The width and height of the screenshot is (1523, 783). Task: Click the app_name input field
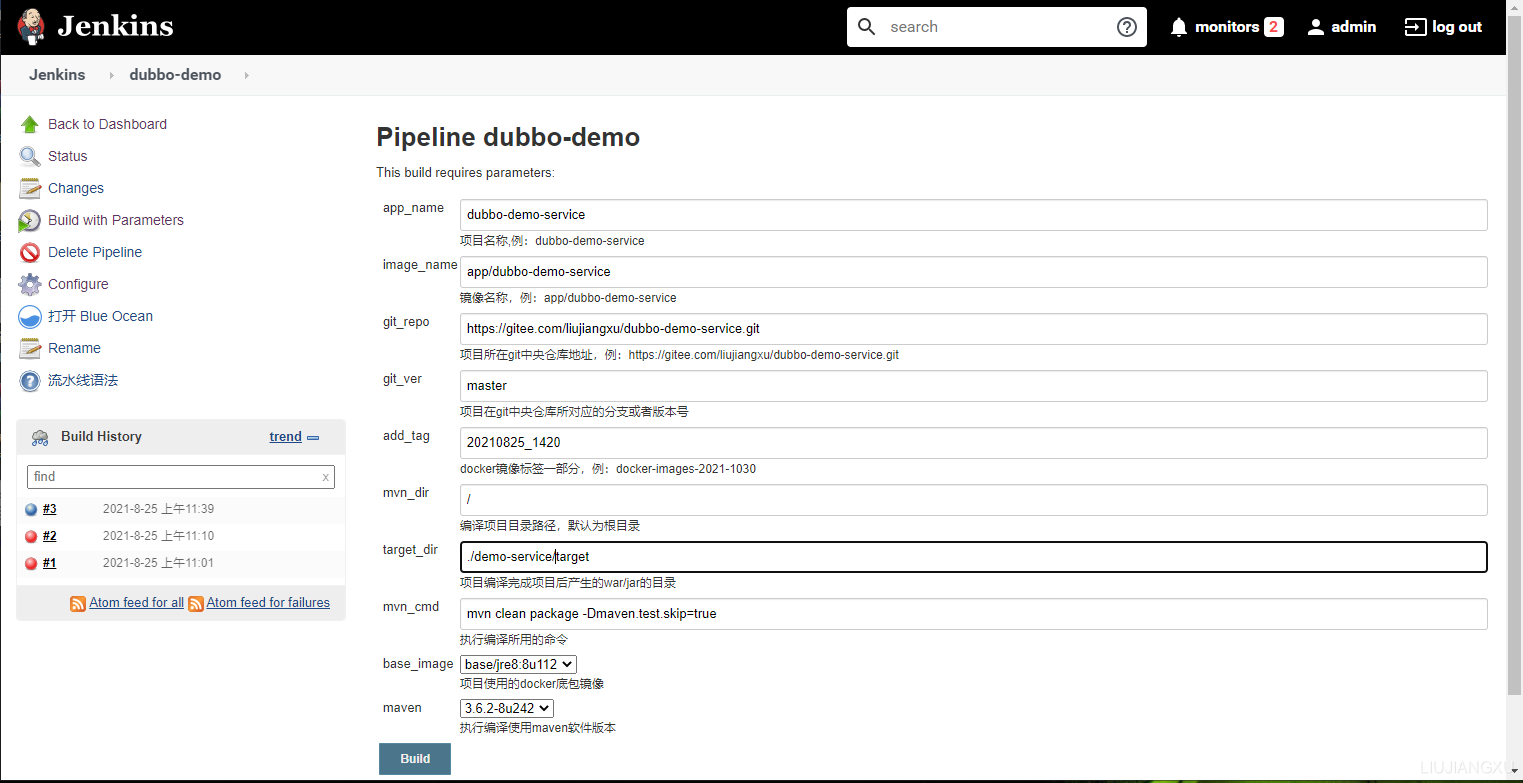[973, 215]
